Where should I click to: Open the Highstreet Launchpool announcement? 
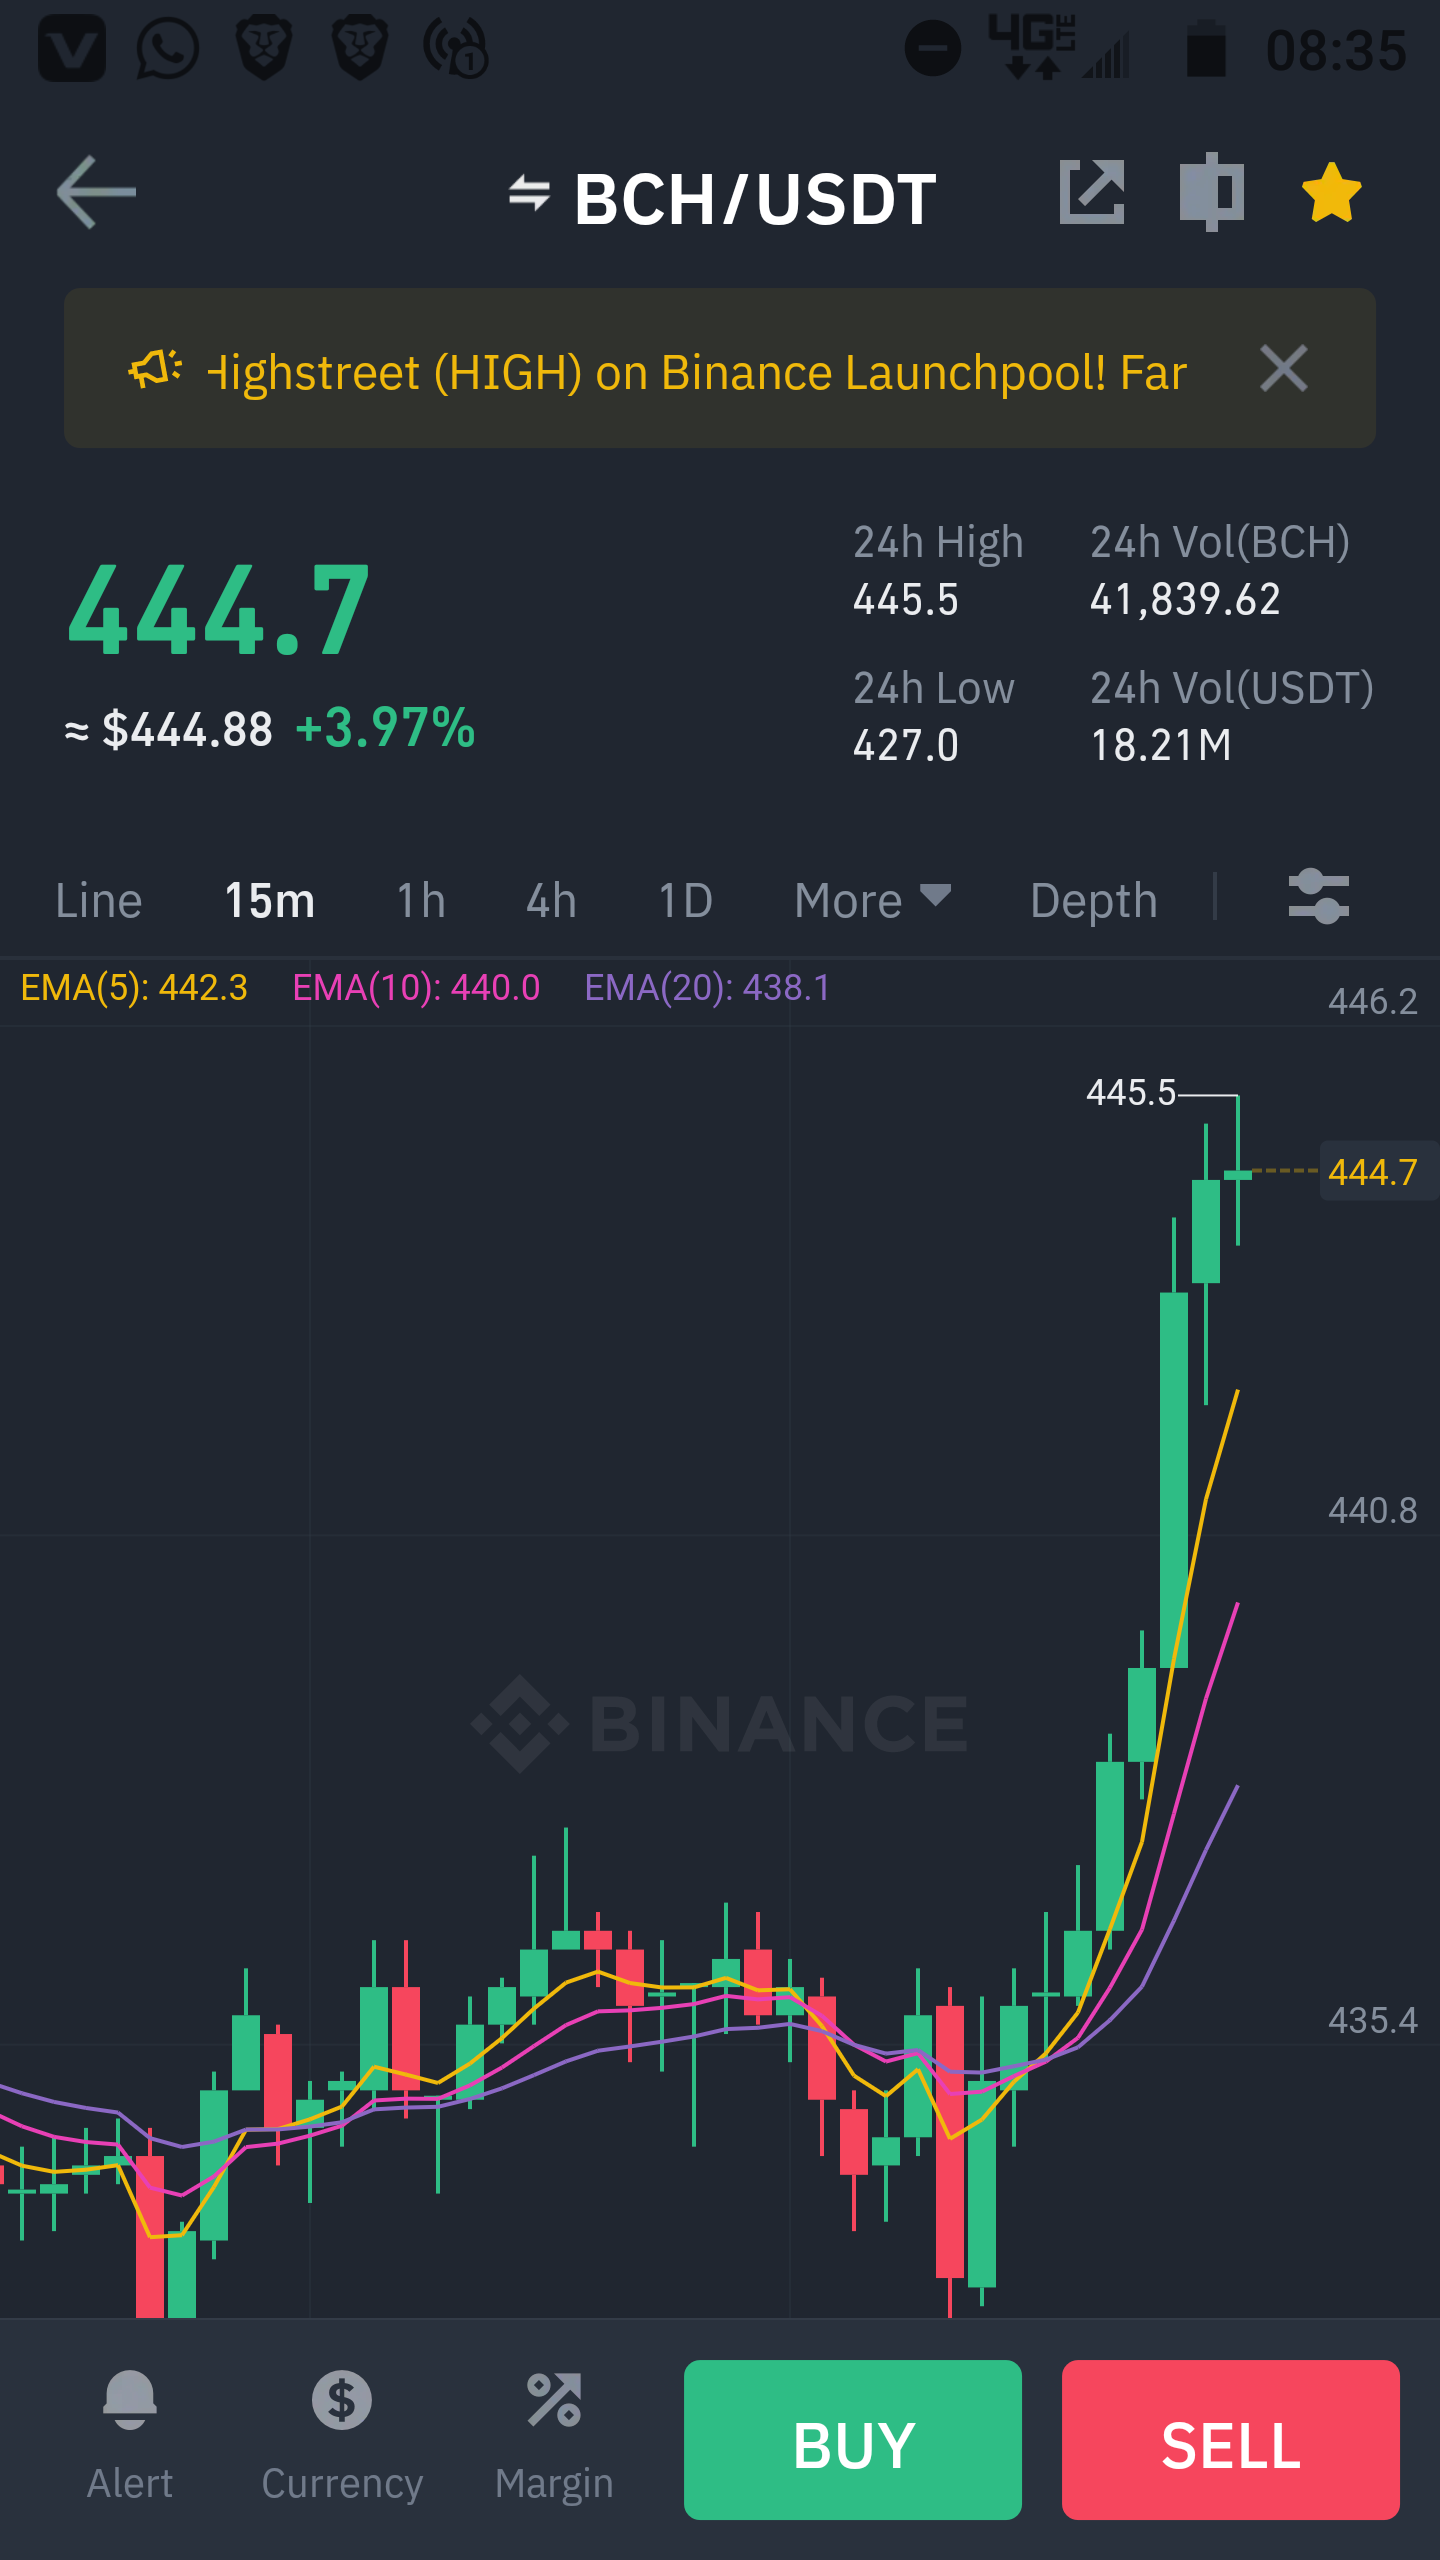pos(697,372)
